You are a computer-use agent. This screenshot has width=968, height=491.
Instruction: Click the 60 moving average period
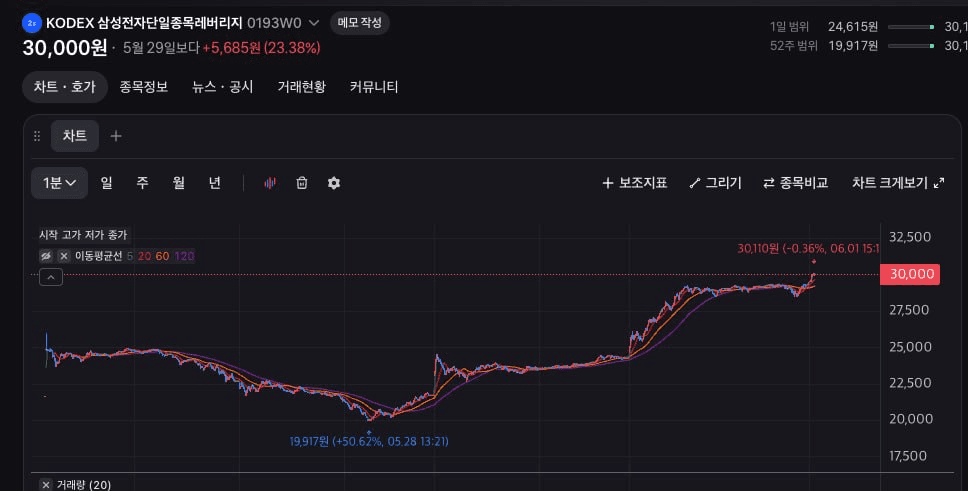(x=162, y=256)
